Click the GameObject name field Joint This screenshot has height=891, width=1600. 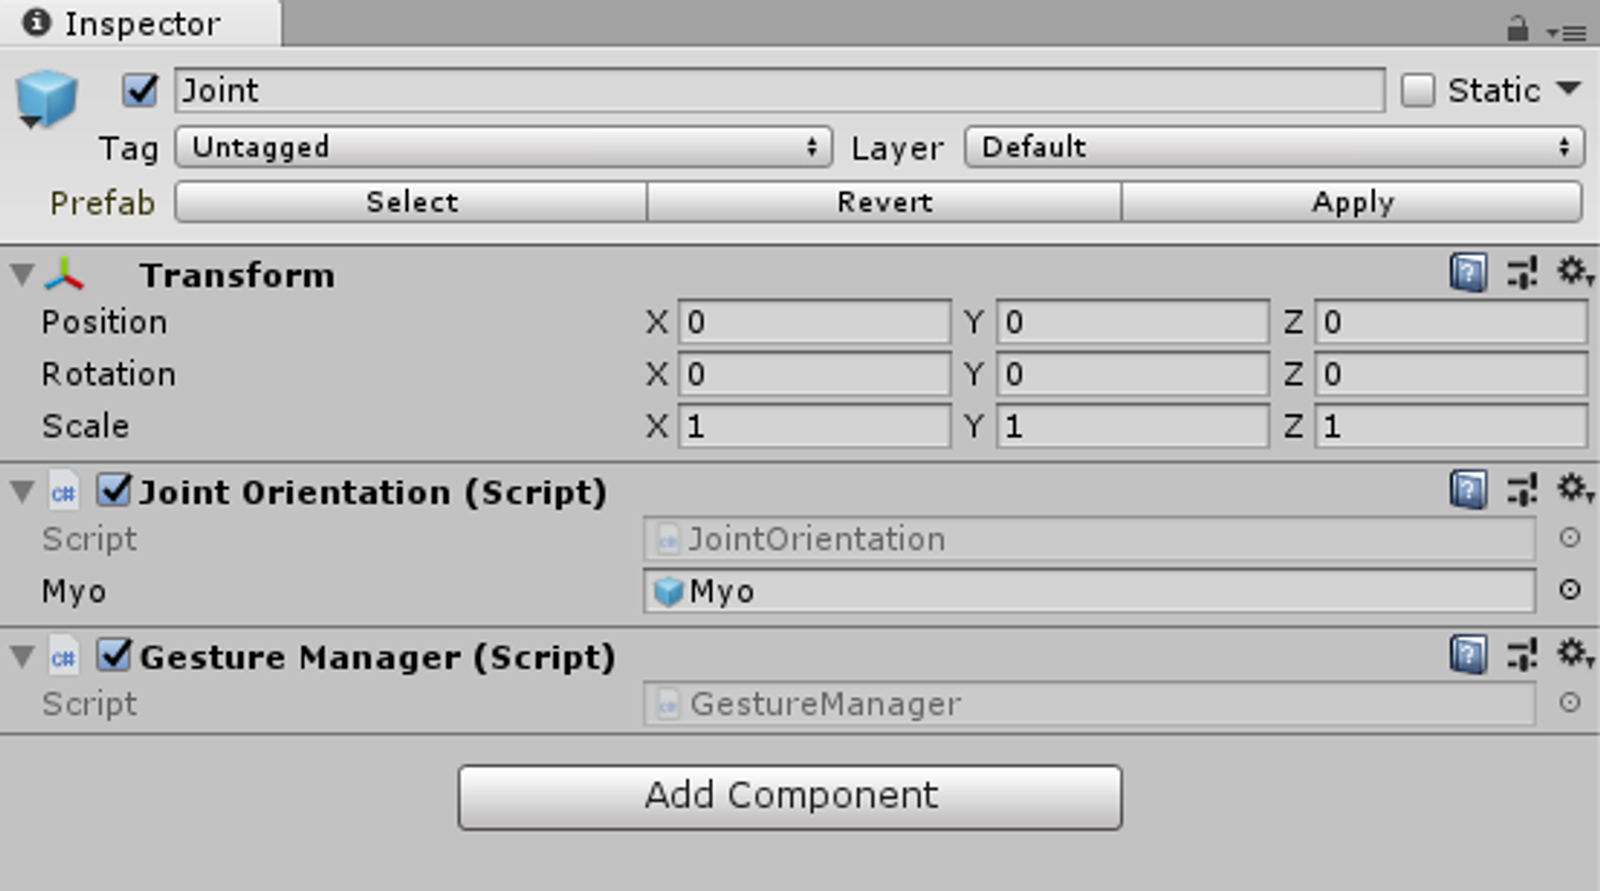(780, 90)
